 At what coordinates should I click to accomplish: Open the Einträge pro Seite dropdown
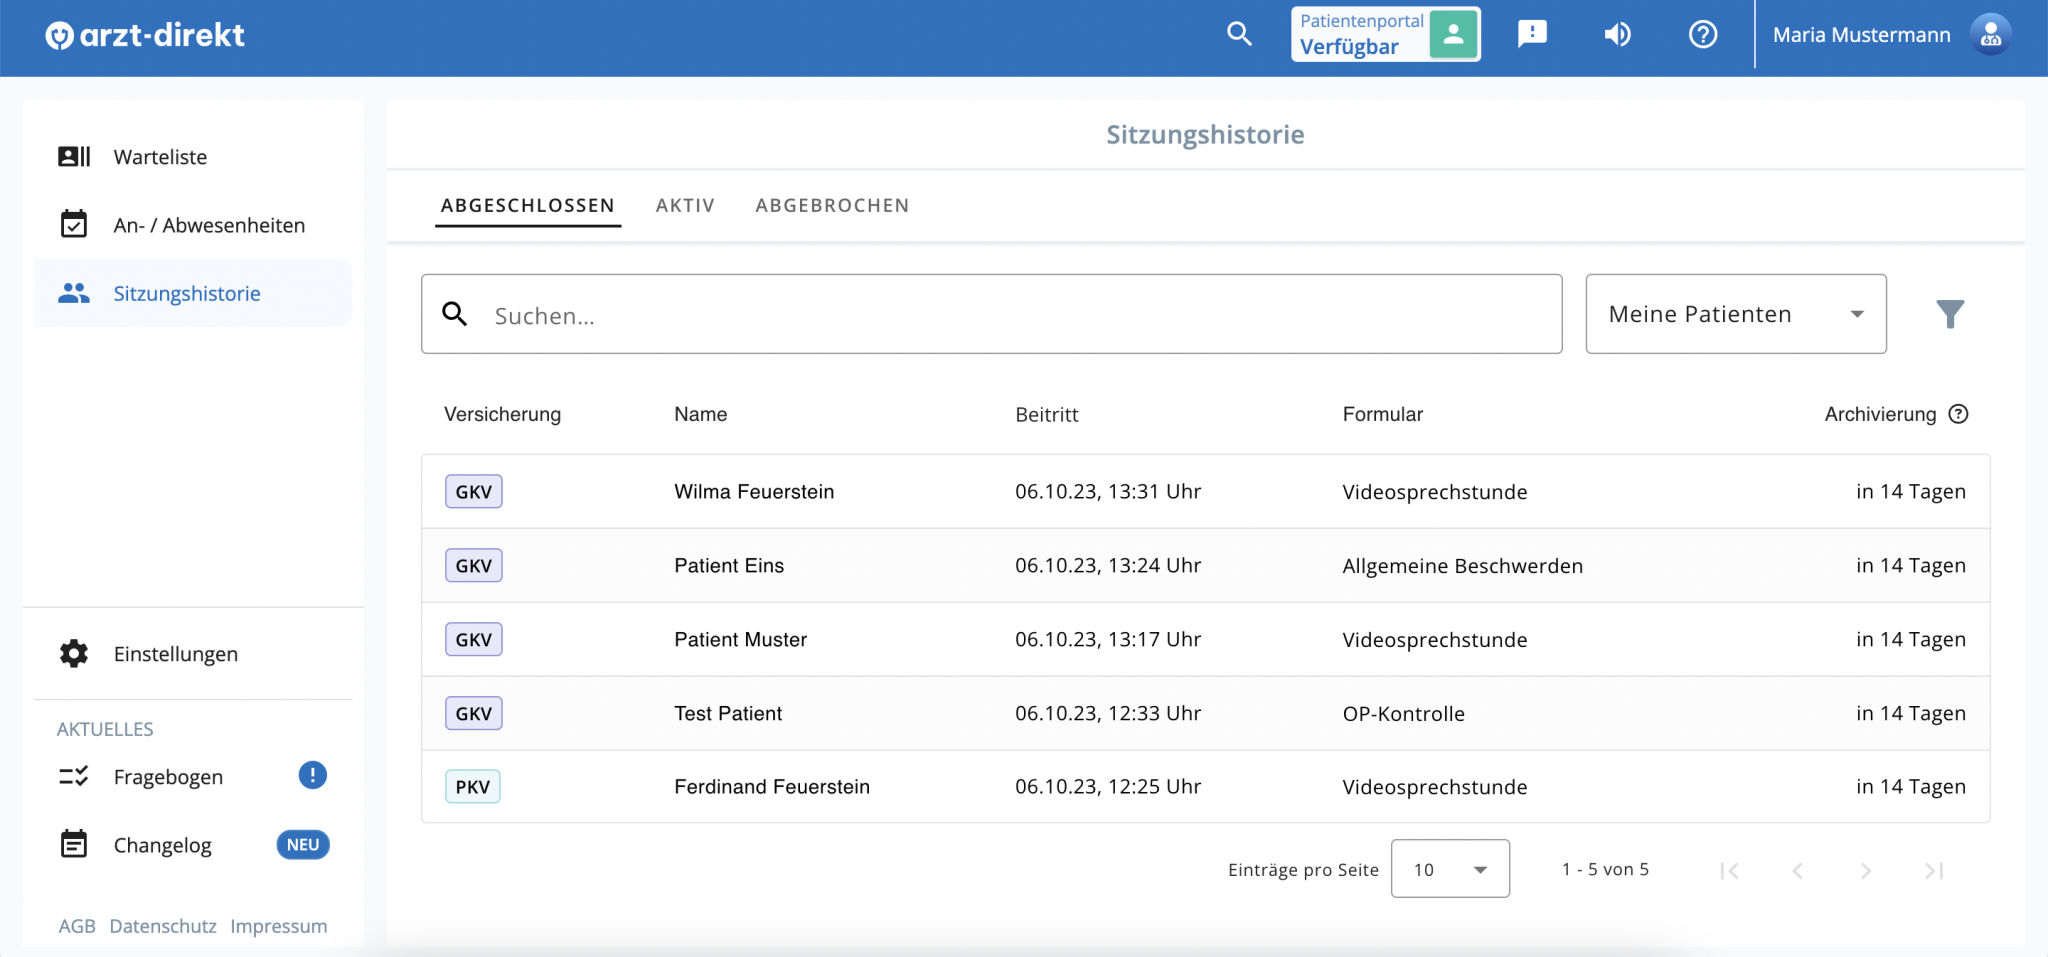[1450, 868]
